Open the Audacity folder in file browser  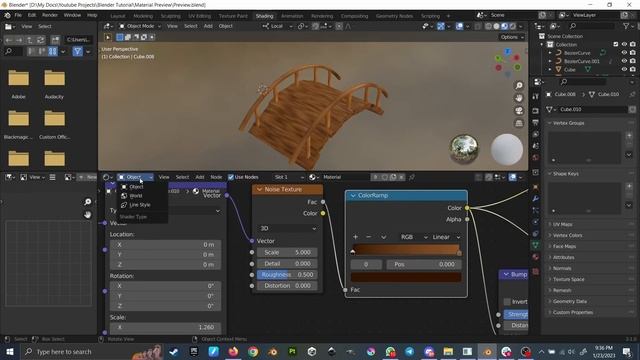tap(54, 84)
